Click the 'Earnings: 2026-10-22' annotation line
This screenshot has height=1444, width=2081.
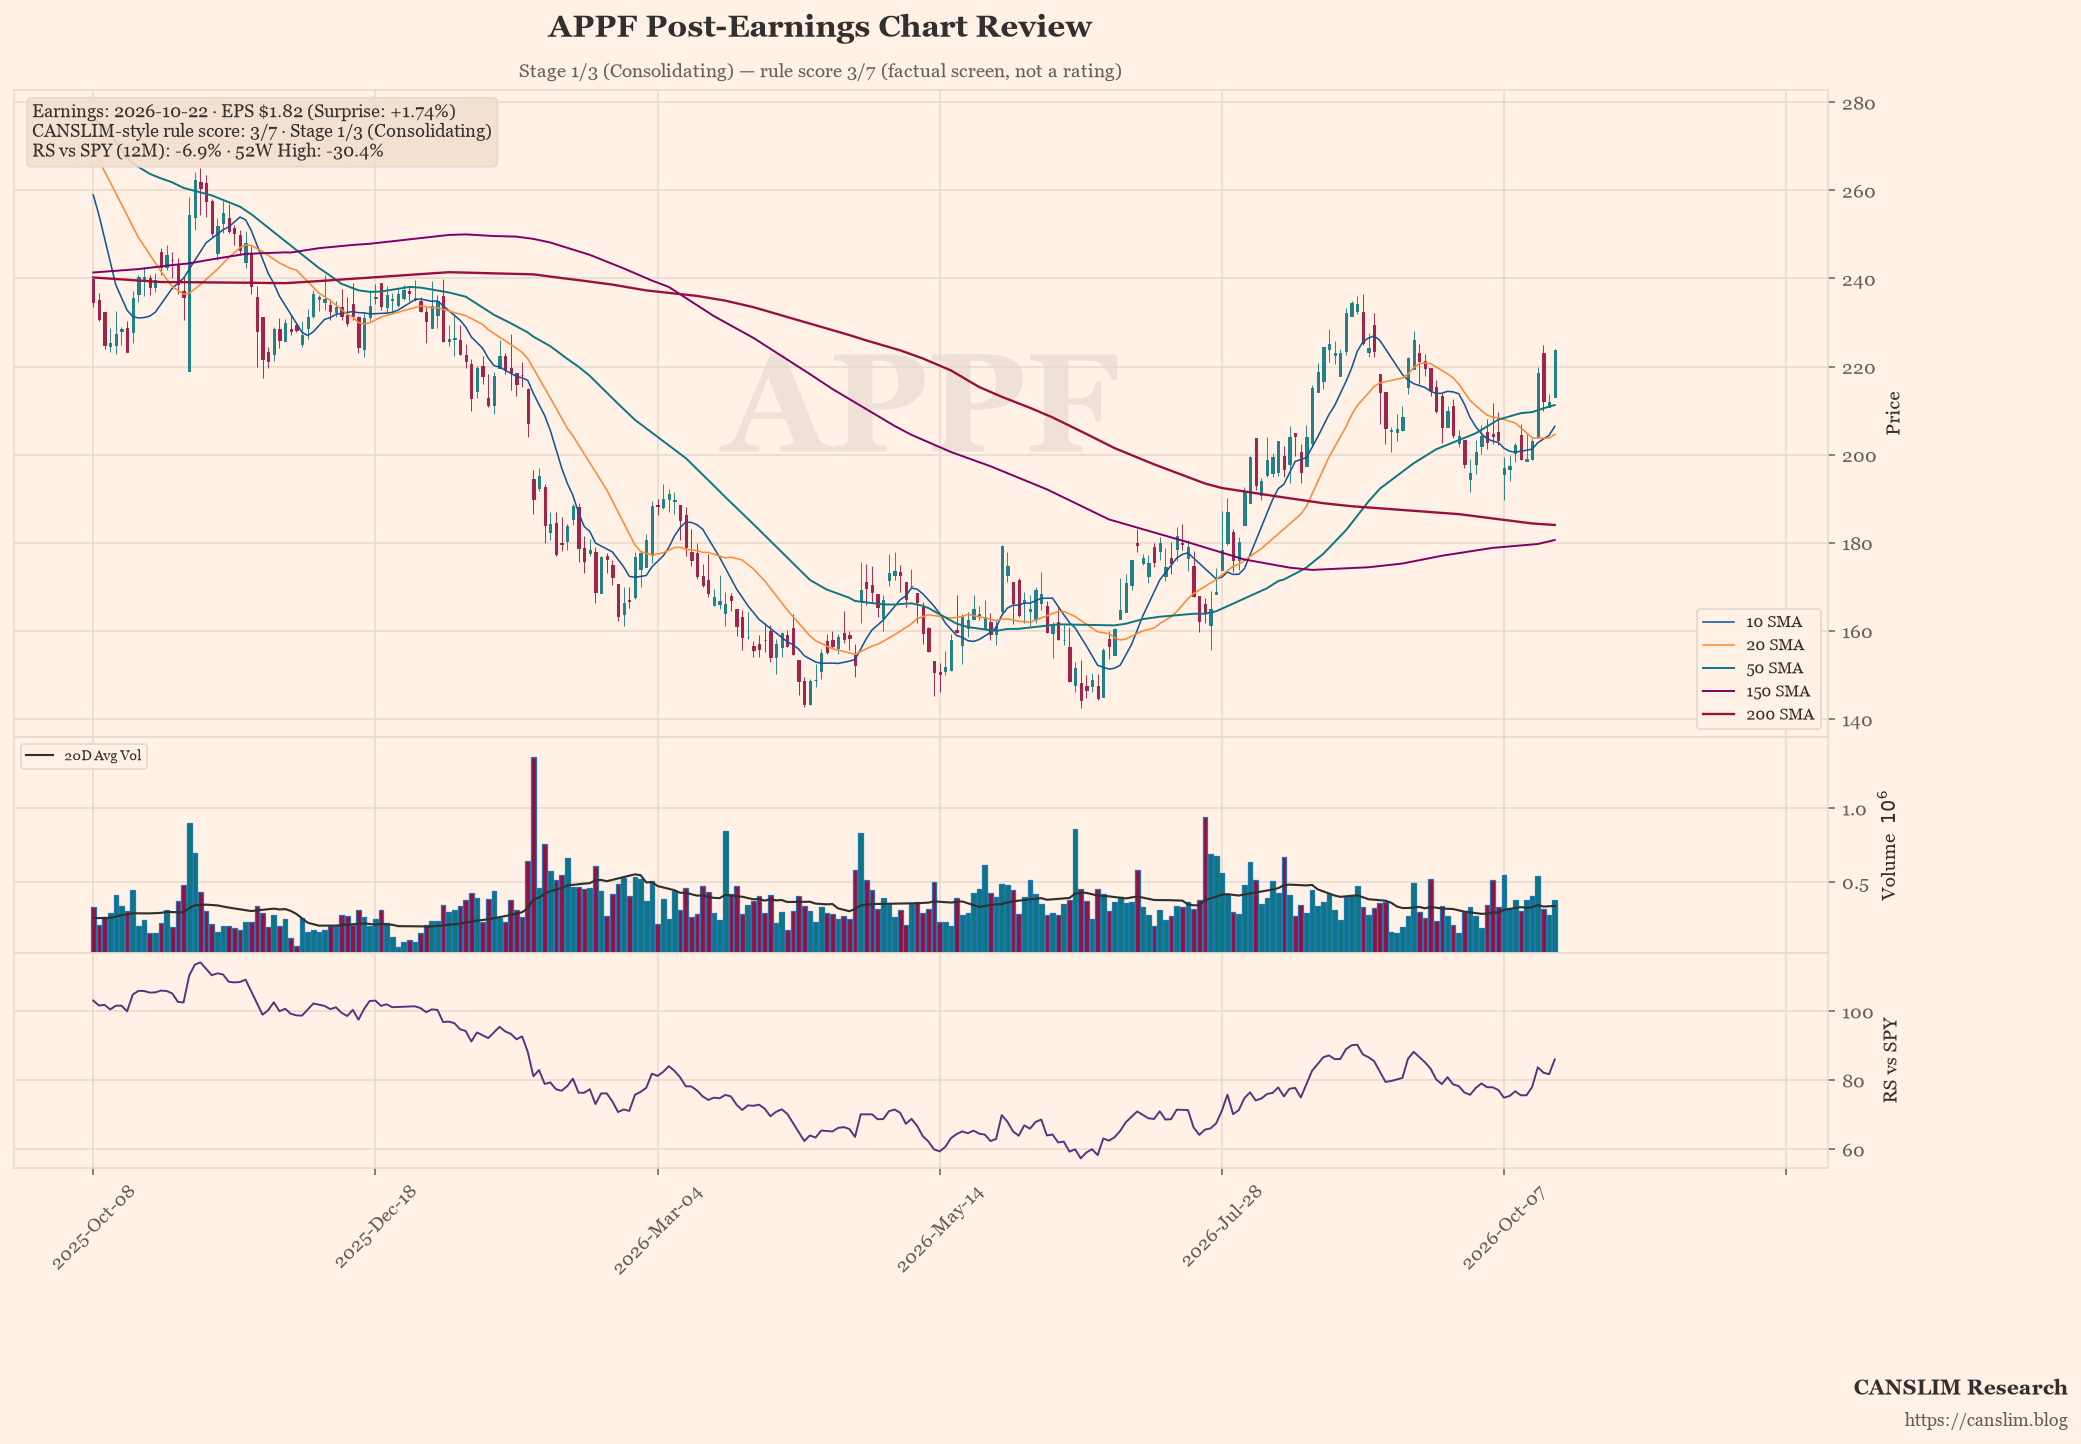tap(244, 111)
